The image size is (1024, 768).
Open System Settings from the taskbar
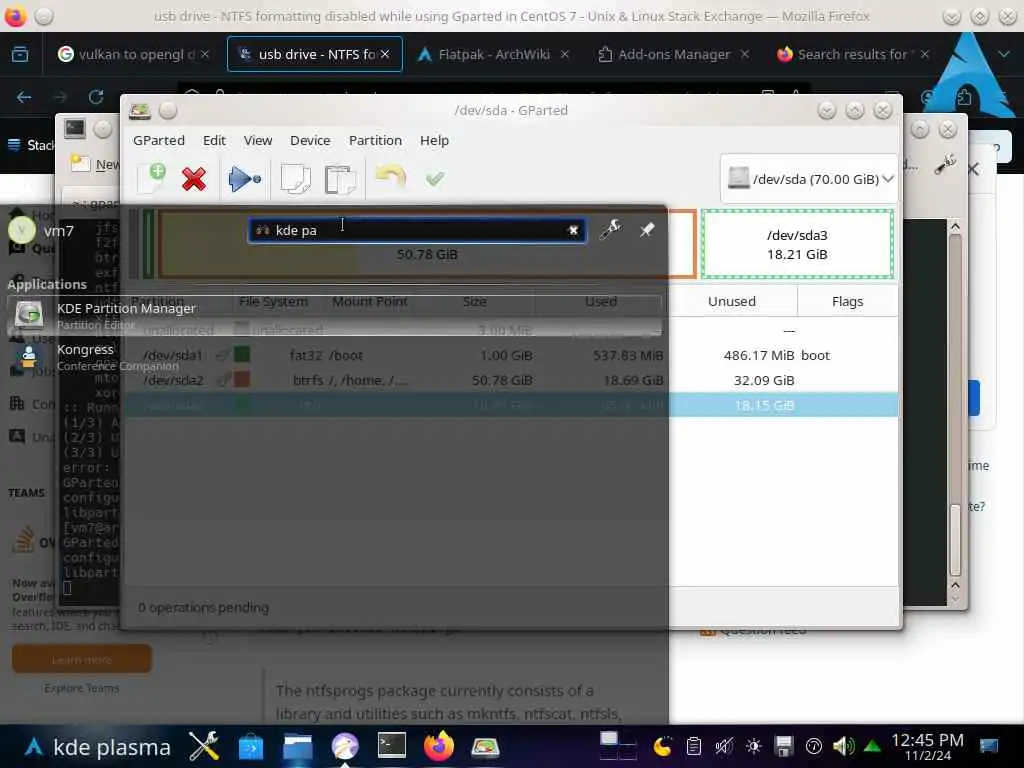tap(204, 745)
